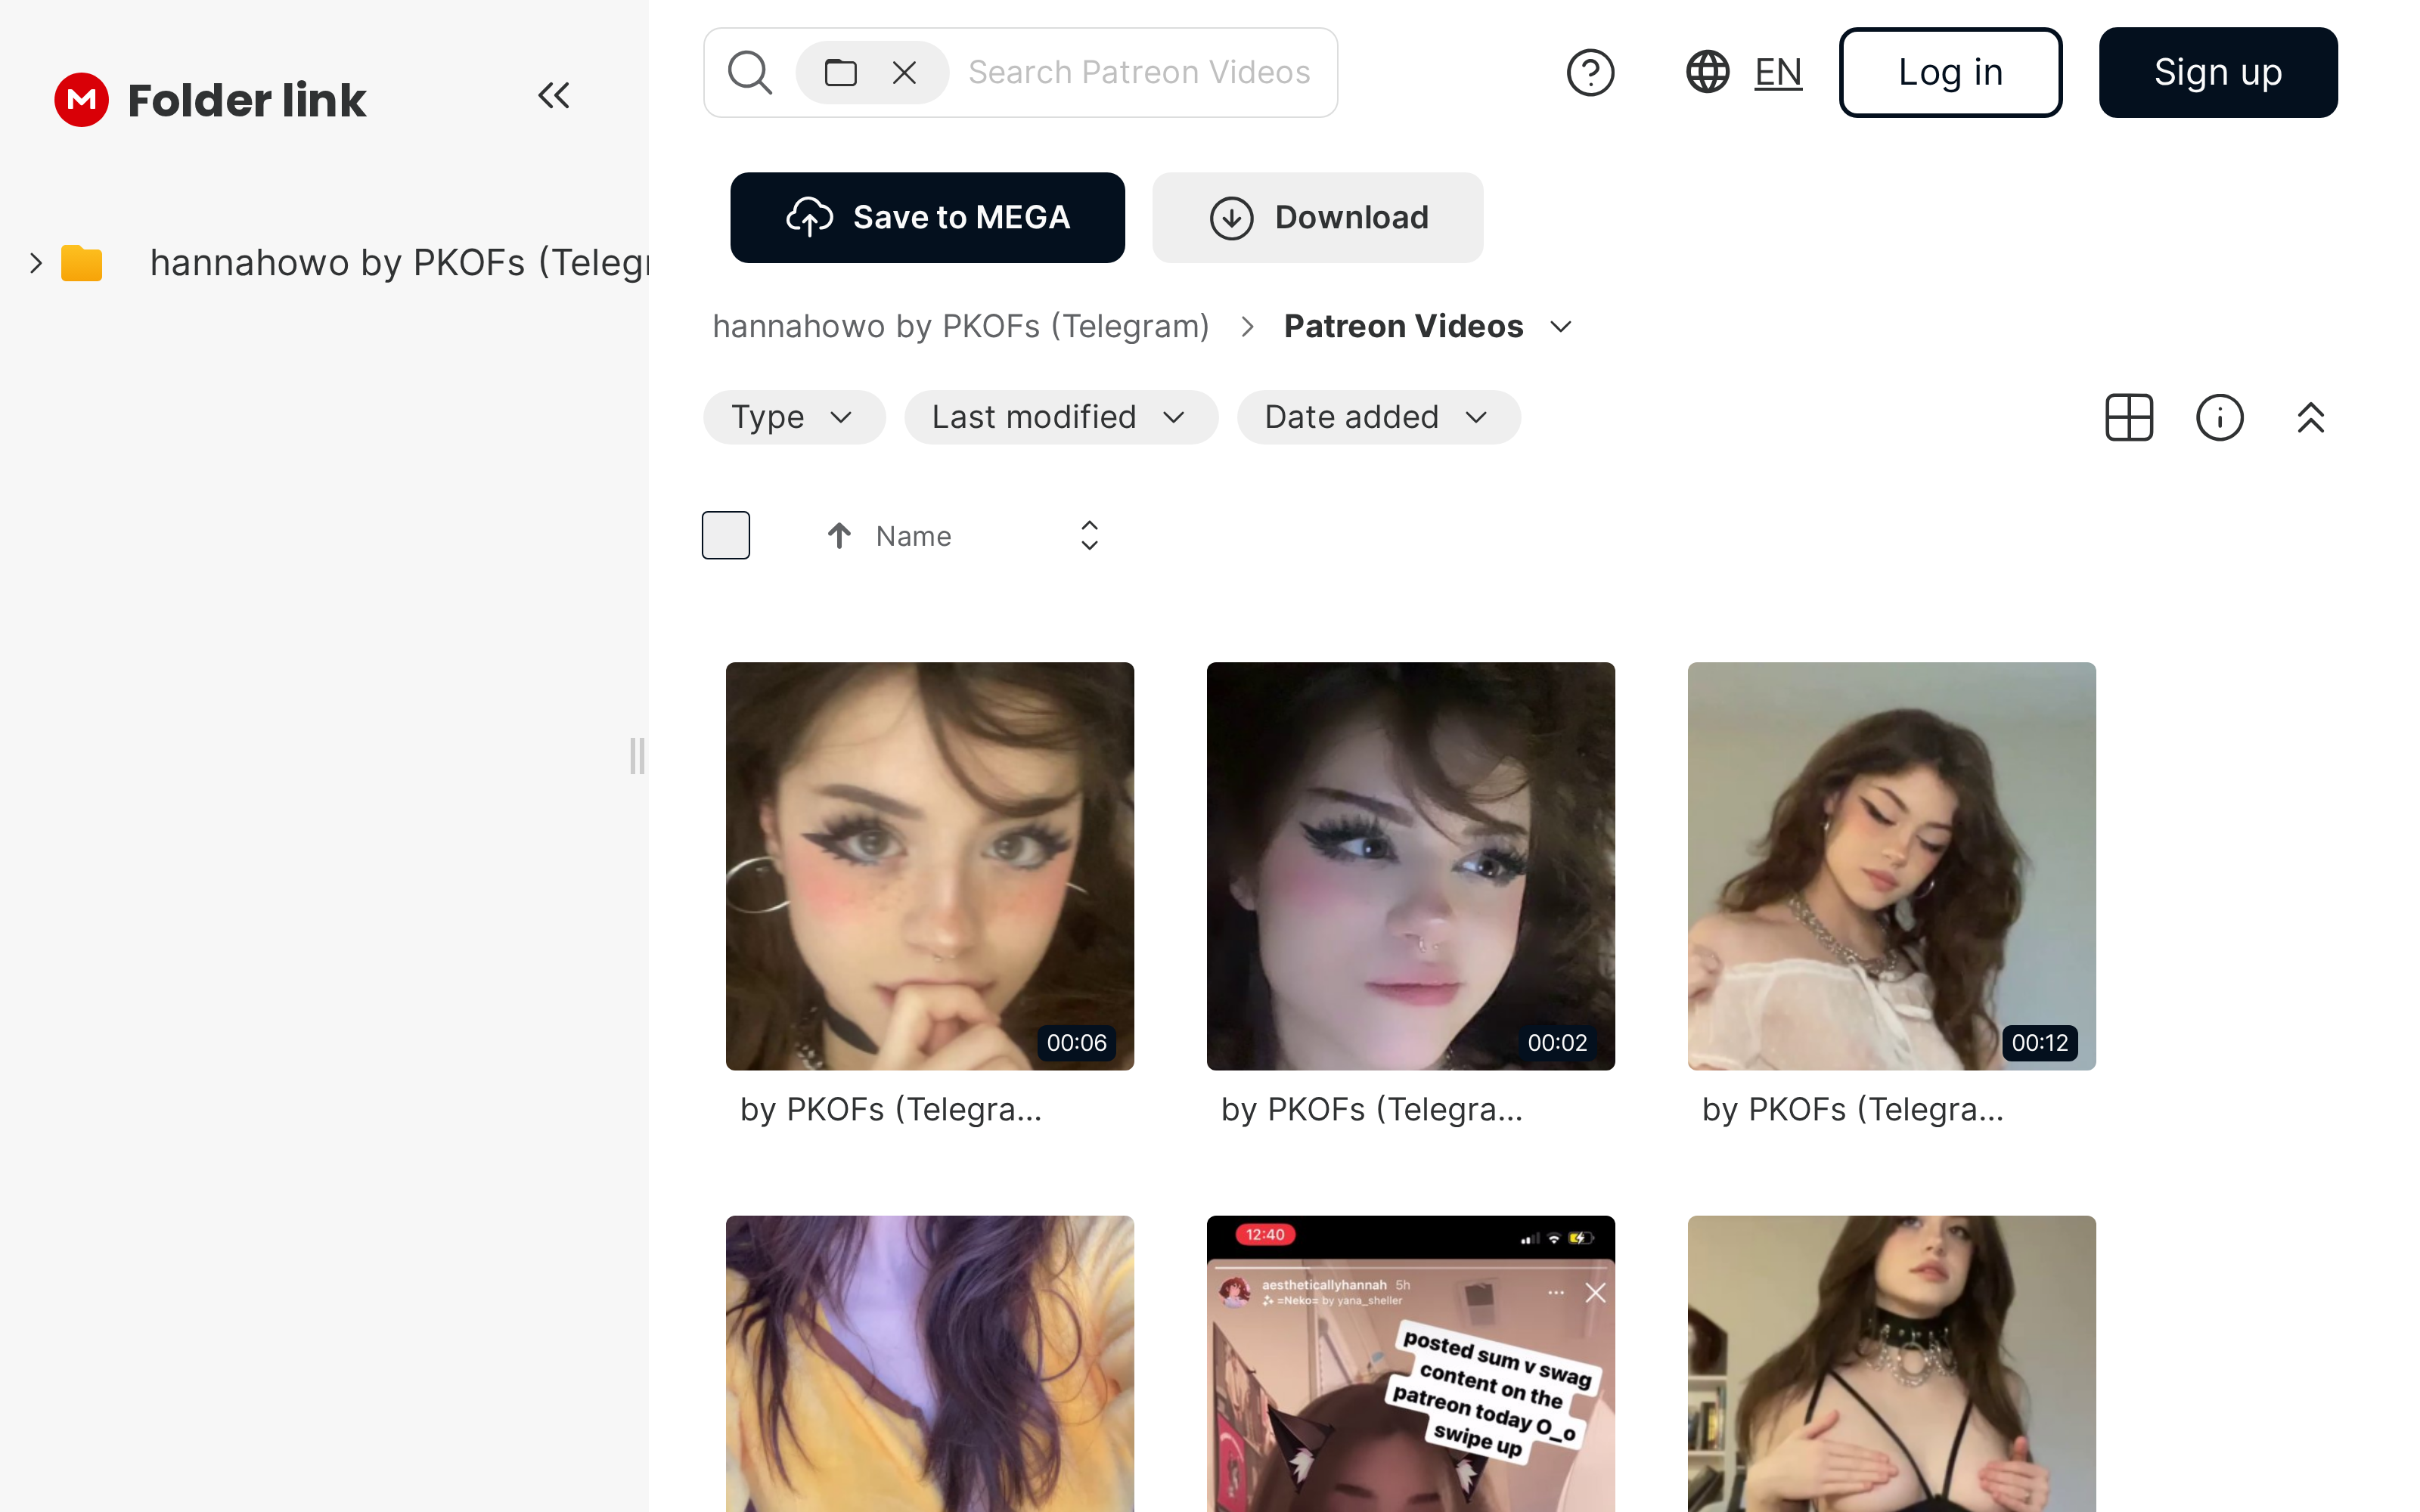Click the search magnifier icon
This screenshot has width=2420, height=1512.
pyautogui.click(x=749, y=72)
